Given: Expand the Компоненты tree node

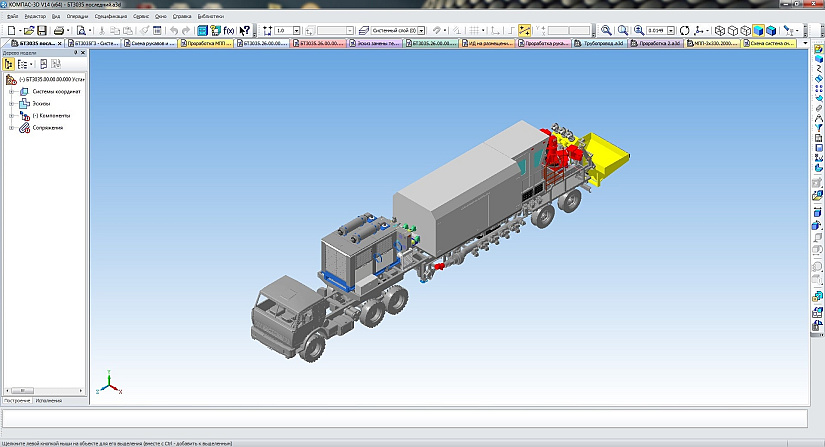Looking at the screenshot, I should pos(10,115).
